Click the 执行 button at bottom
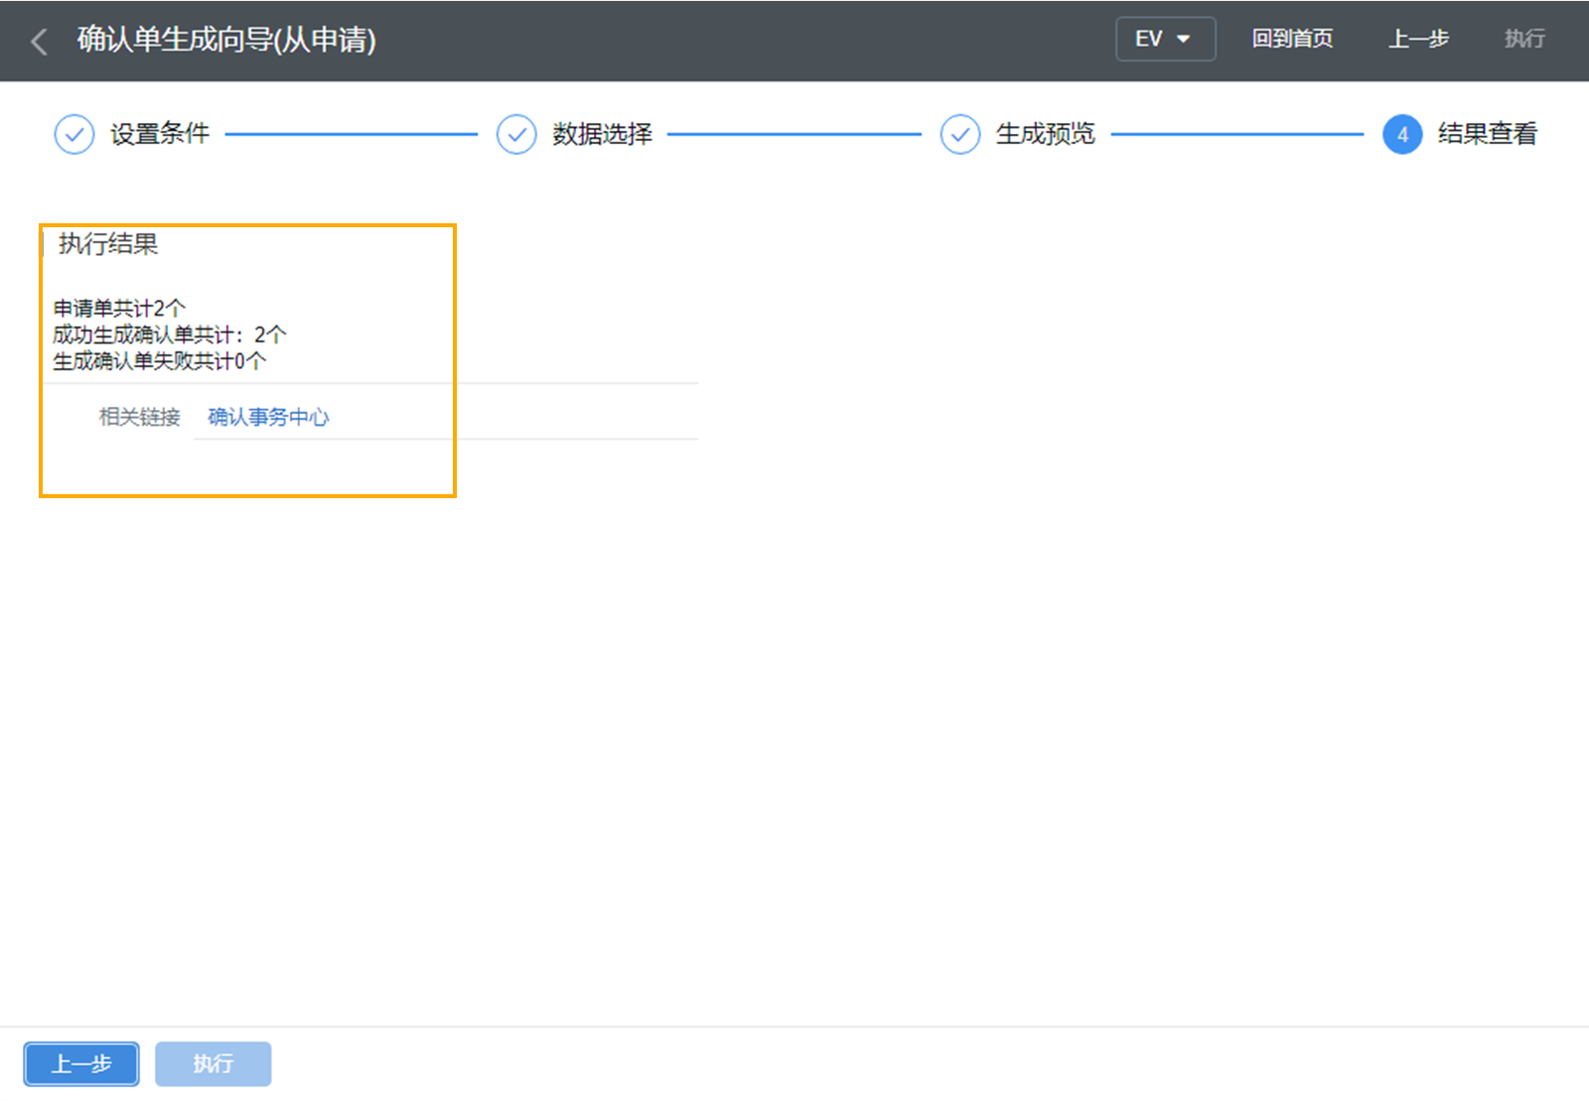 coord(213,1064)
